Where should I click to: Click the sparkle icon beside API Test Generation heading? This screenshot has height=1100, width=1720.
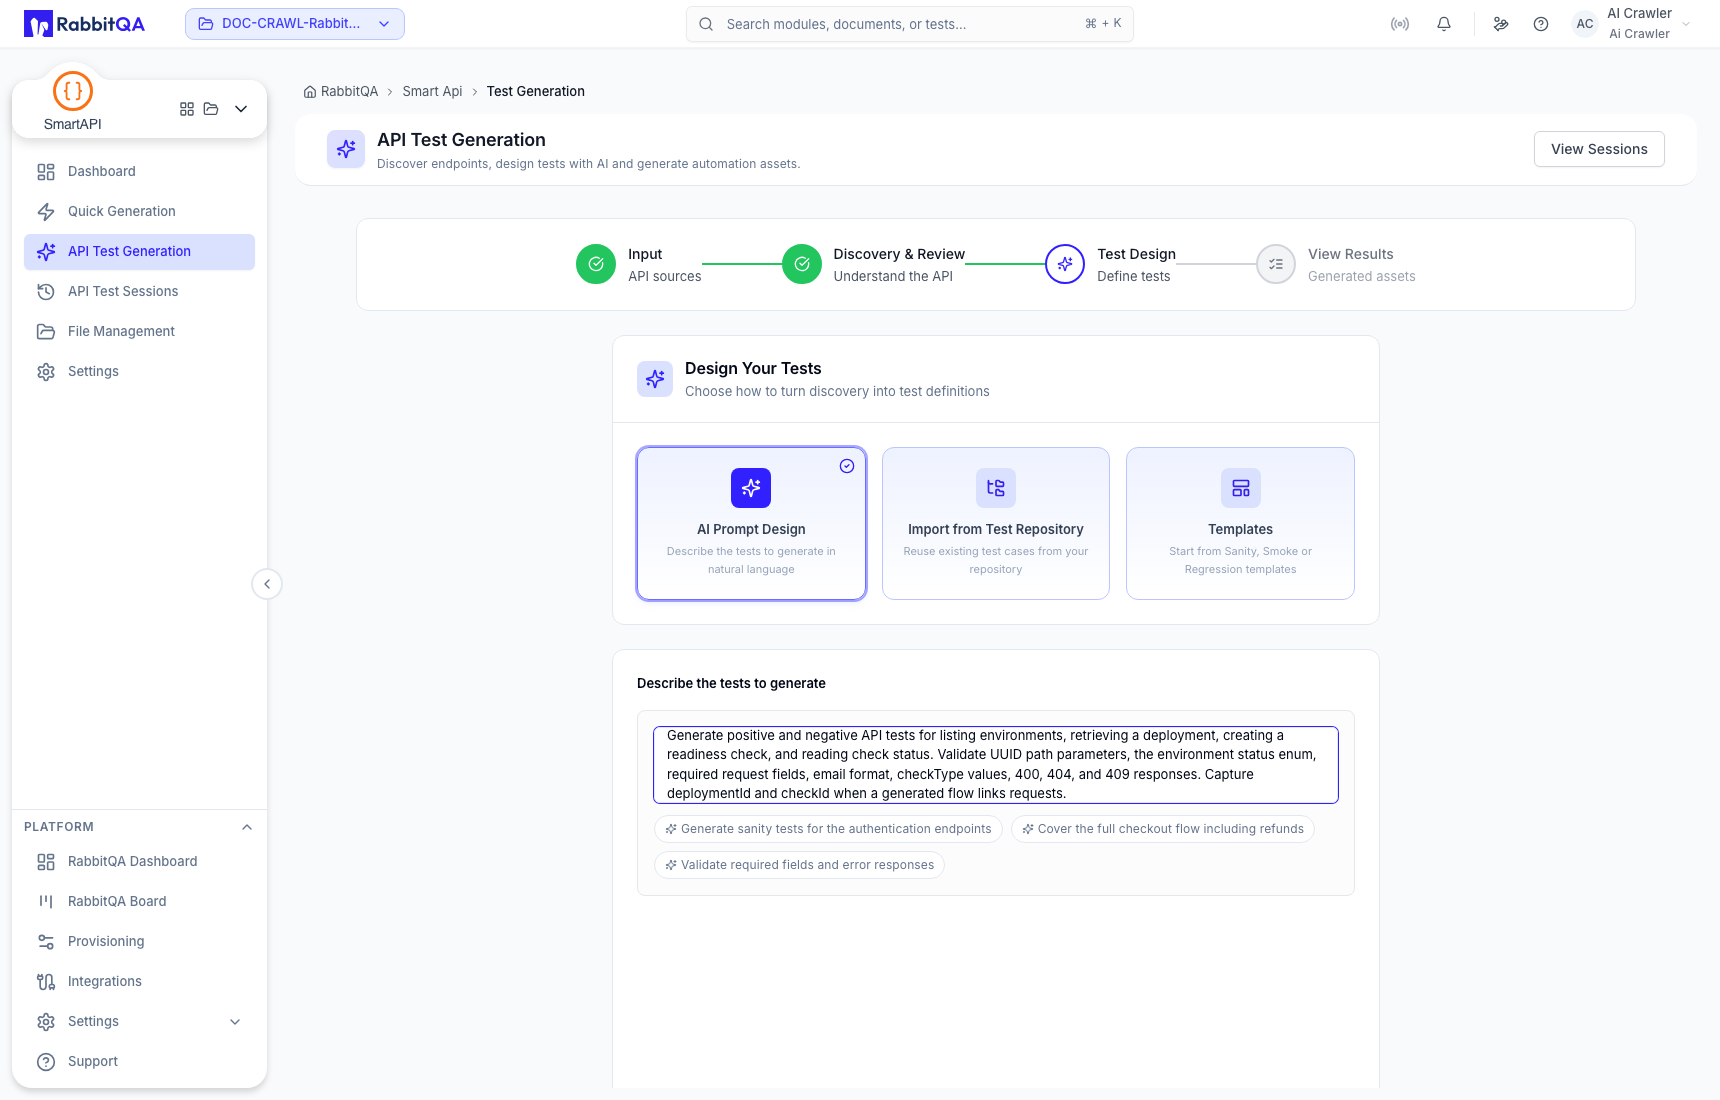click(346, 149)
